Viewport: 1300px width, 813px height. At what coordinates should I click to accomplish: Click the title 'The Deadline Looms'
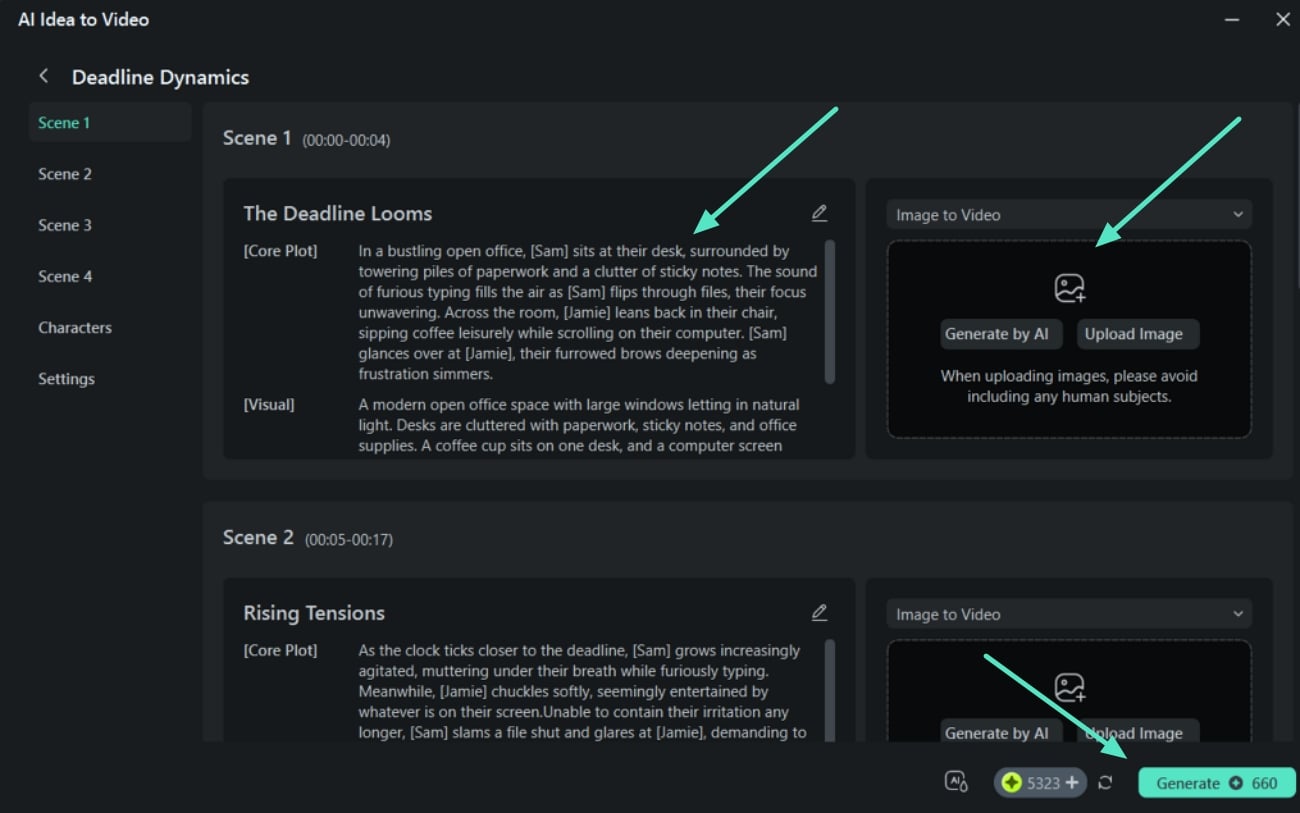click(338, 213)
